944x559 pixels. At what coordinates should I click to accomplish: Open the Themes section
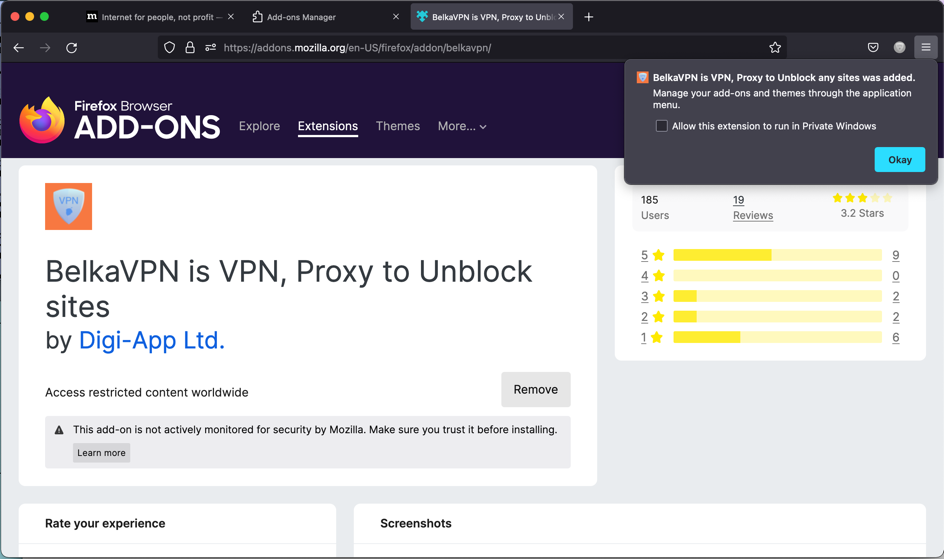point(398,126)
